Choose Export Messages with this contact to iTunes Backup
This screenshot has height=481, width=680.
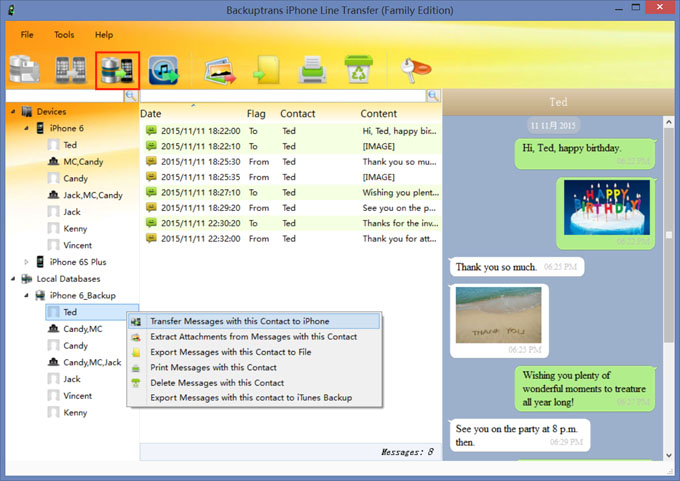pyautogui.click(x=254, y=398)
